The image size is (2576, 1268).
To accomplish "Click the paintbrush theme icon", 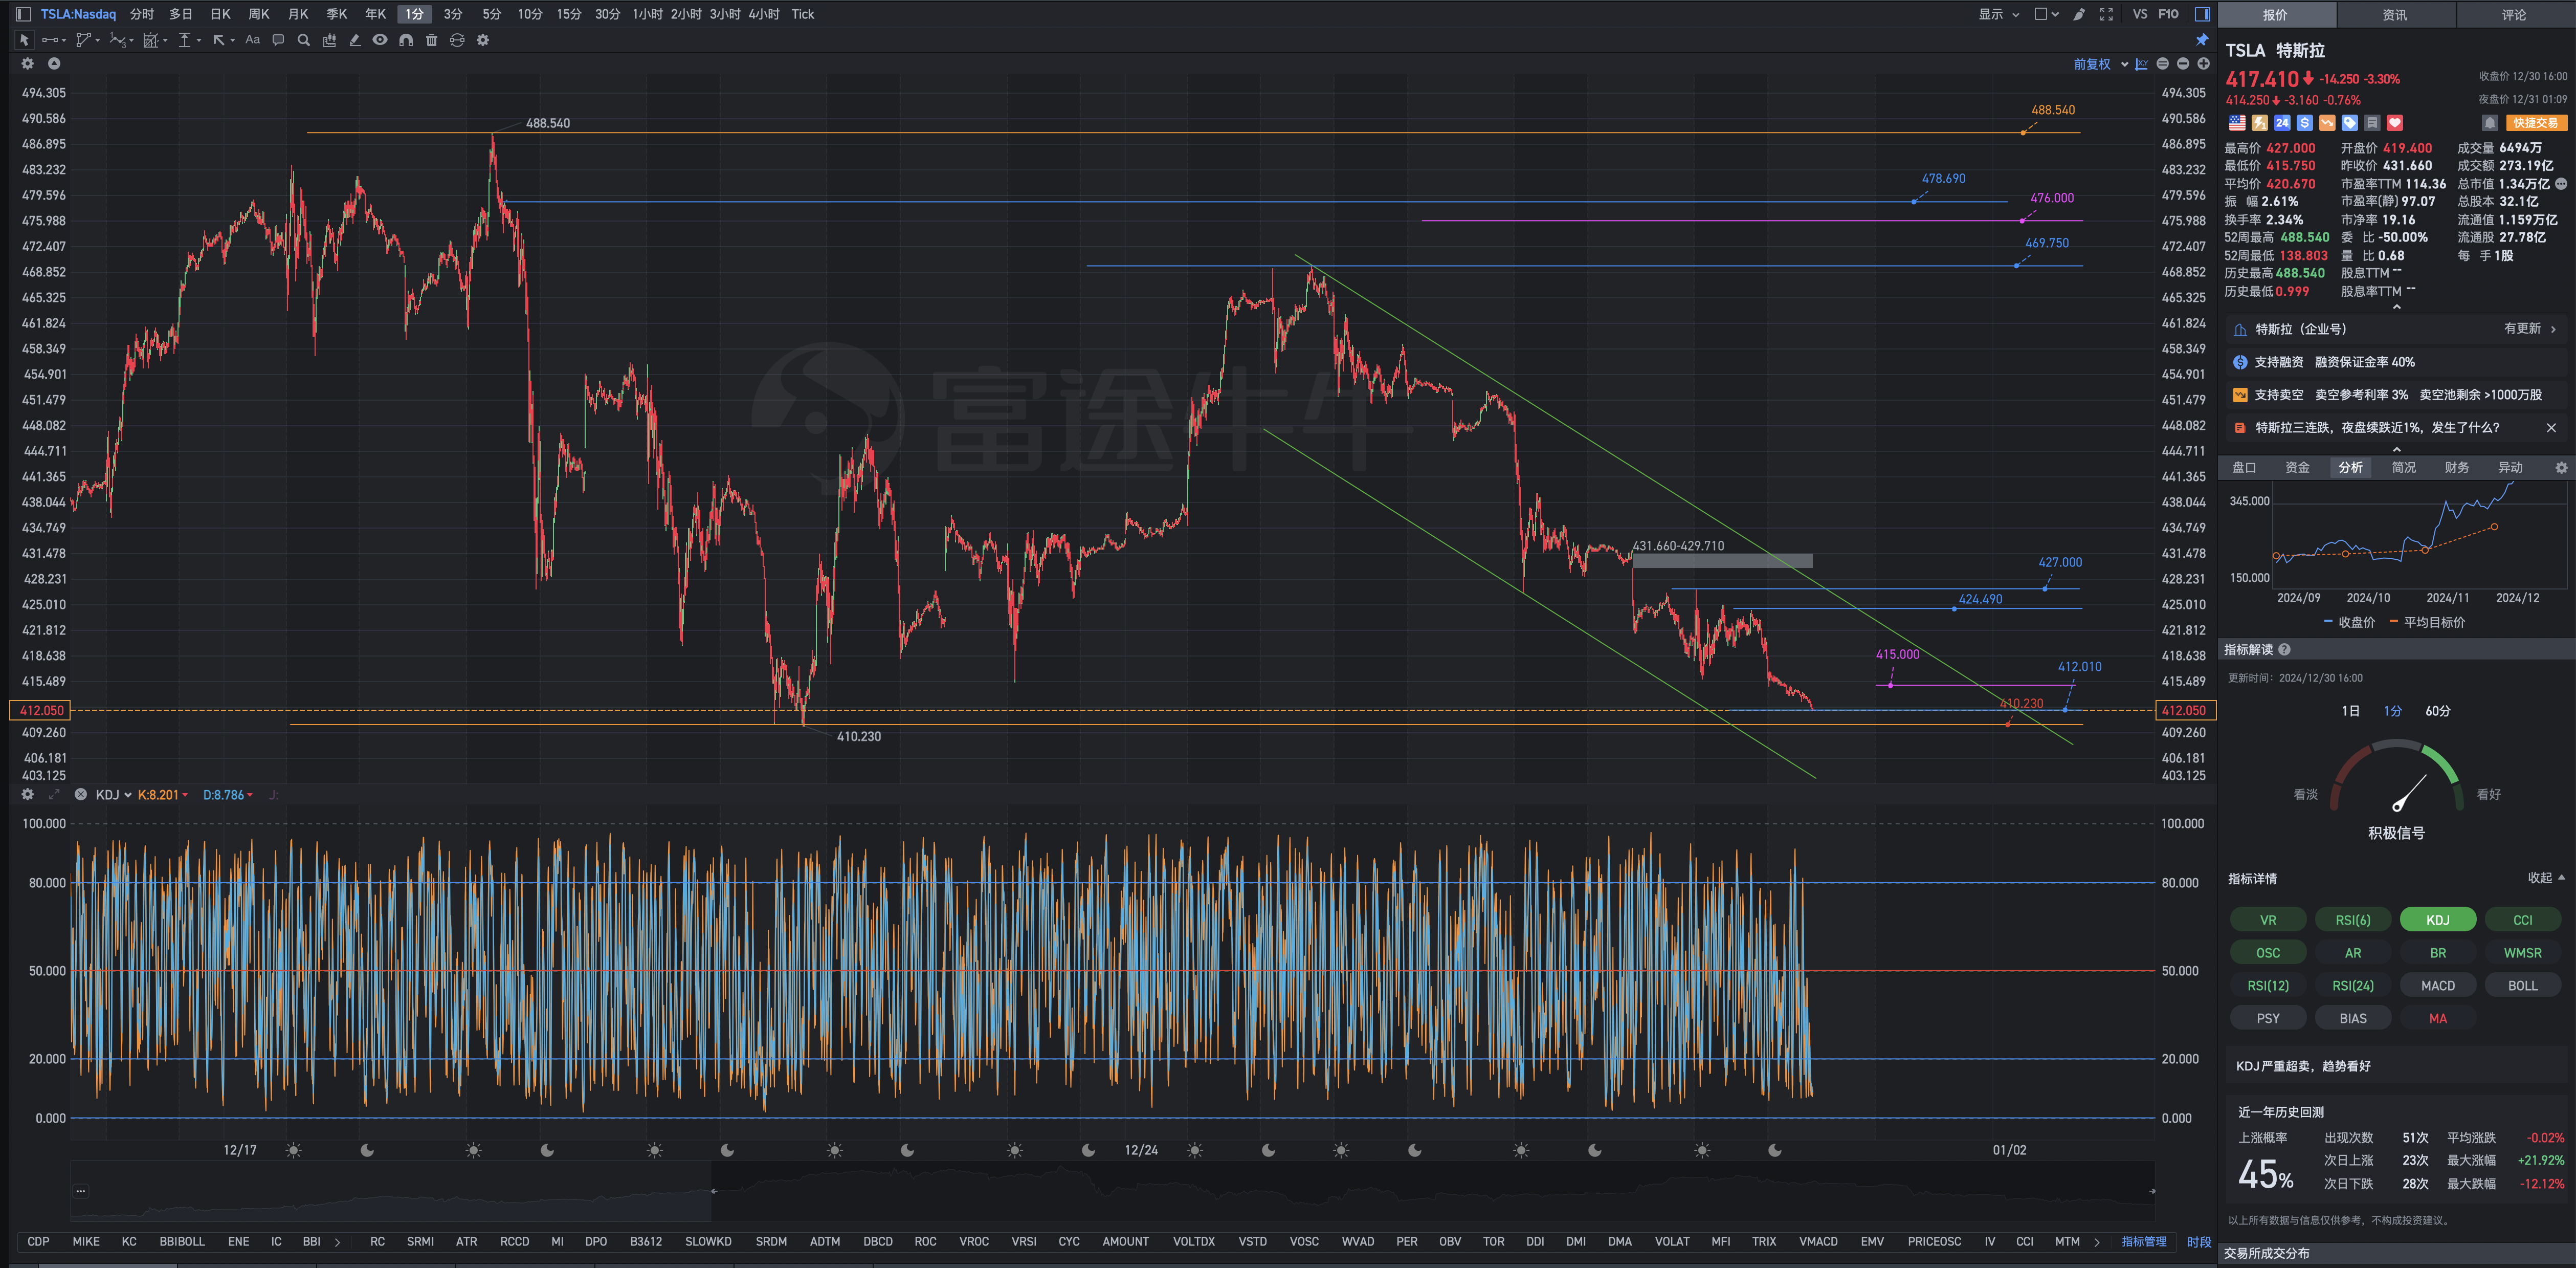I will pyautogui.click(x=2079, y=14).
